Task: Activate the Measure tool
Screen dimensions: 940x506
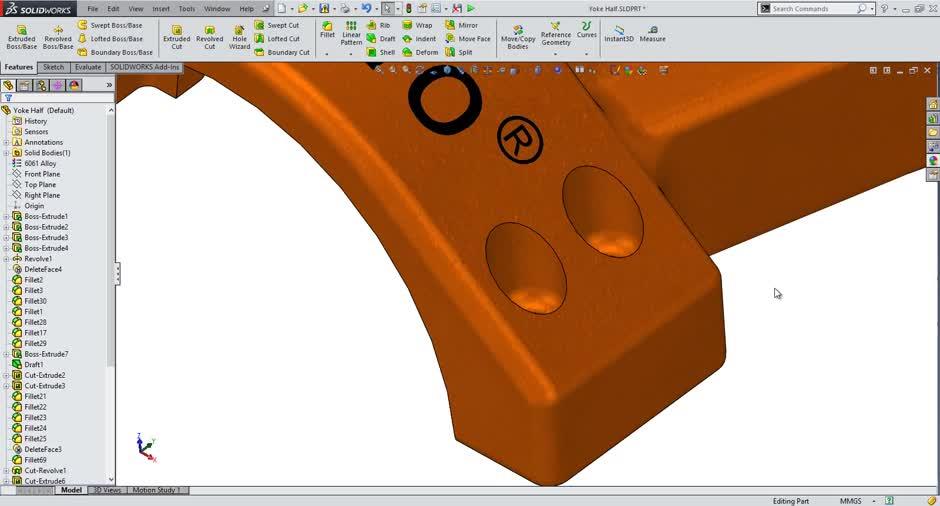Action: [652, 33]
